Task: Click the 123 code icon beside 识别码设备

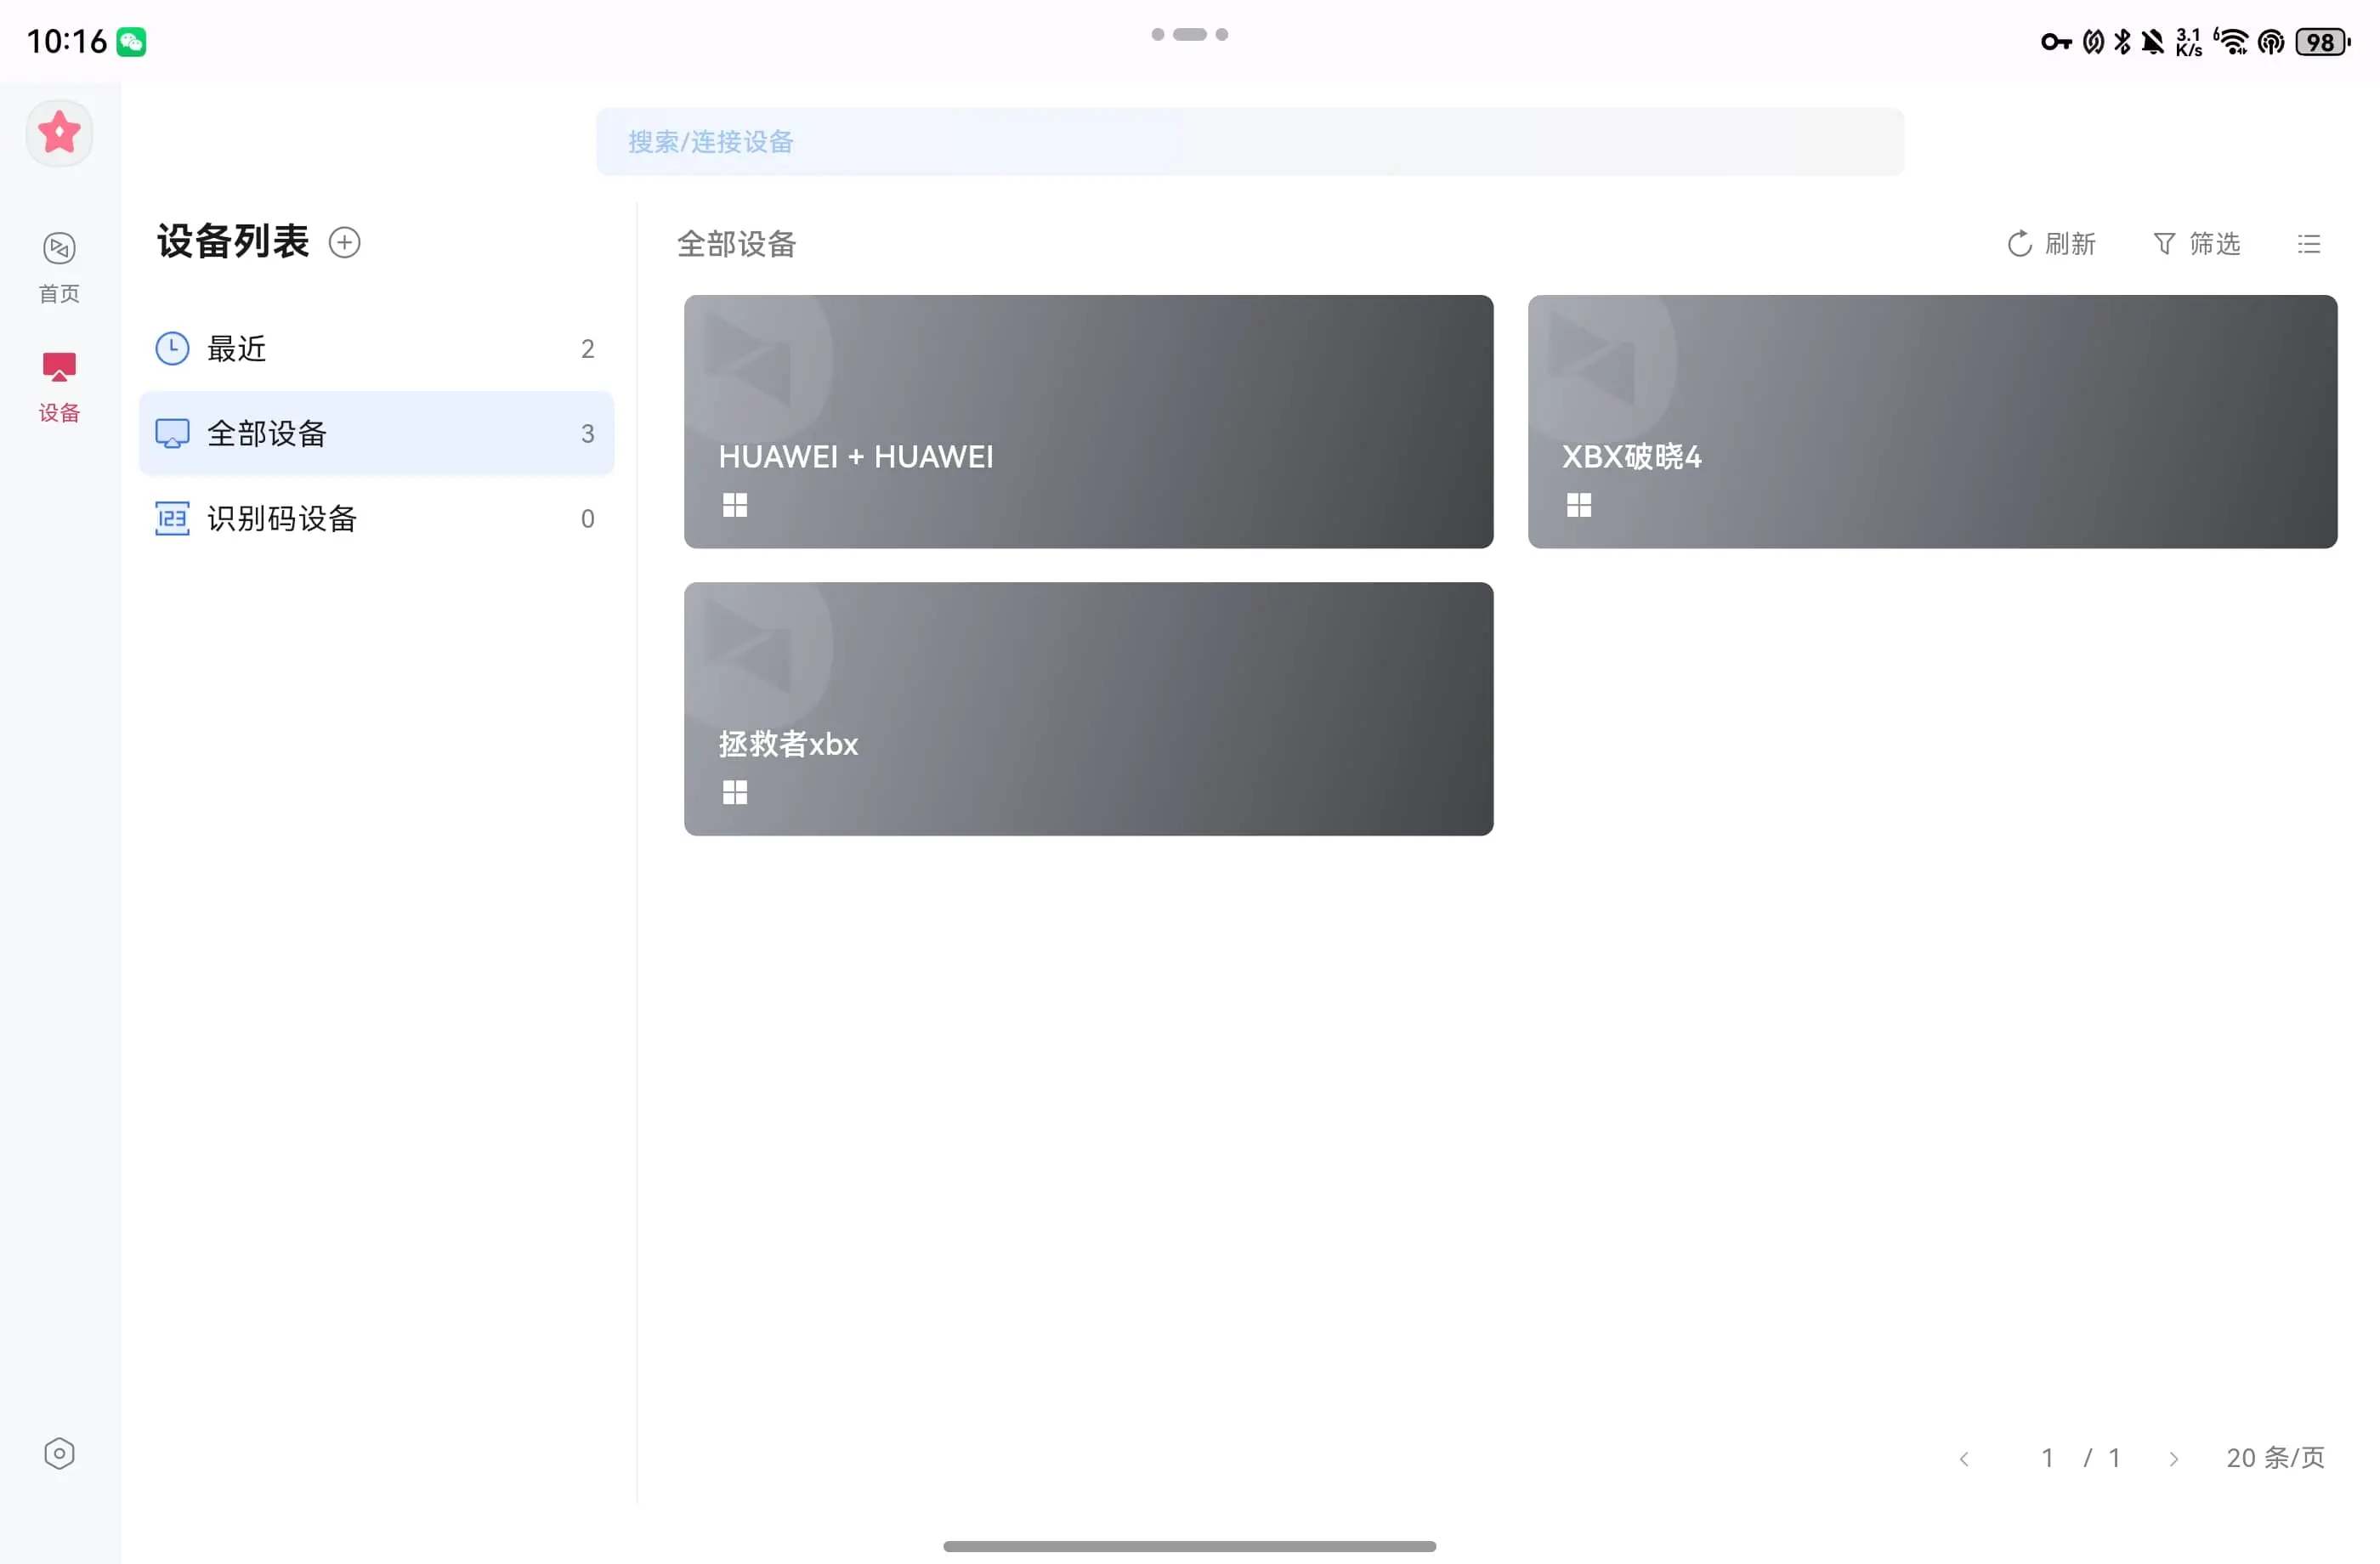Action: pos(172,518)
